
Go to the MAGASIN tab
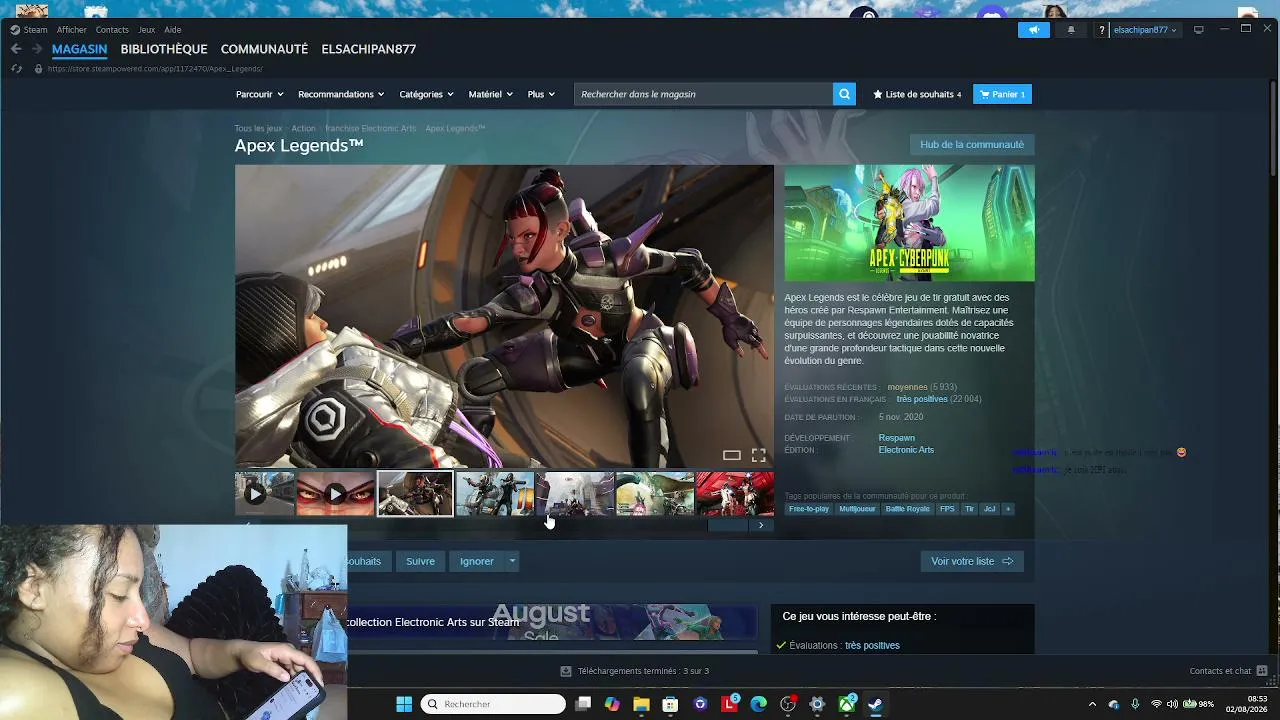pos(80,49)
